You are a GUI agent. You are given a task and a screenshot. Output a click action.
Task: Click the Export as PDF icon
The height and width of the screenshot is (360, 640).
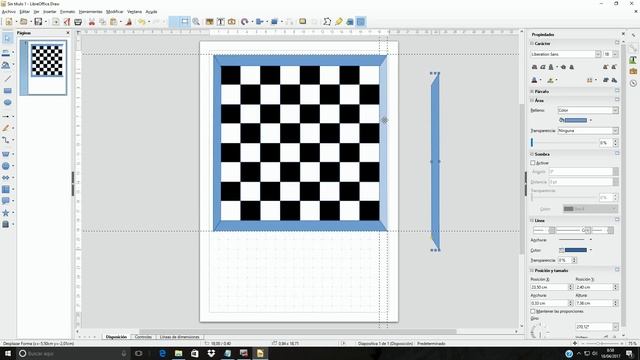click(67, 22)
